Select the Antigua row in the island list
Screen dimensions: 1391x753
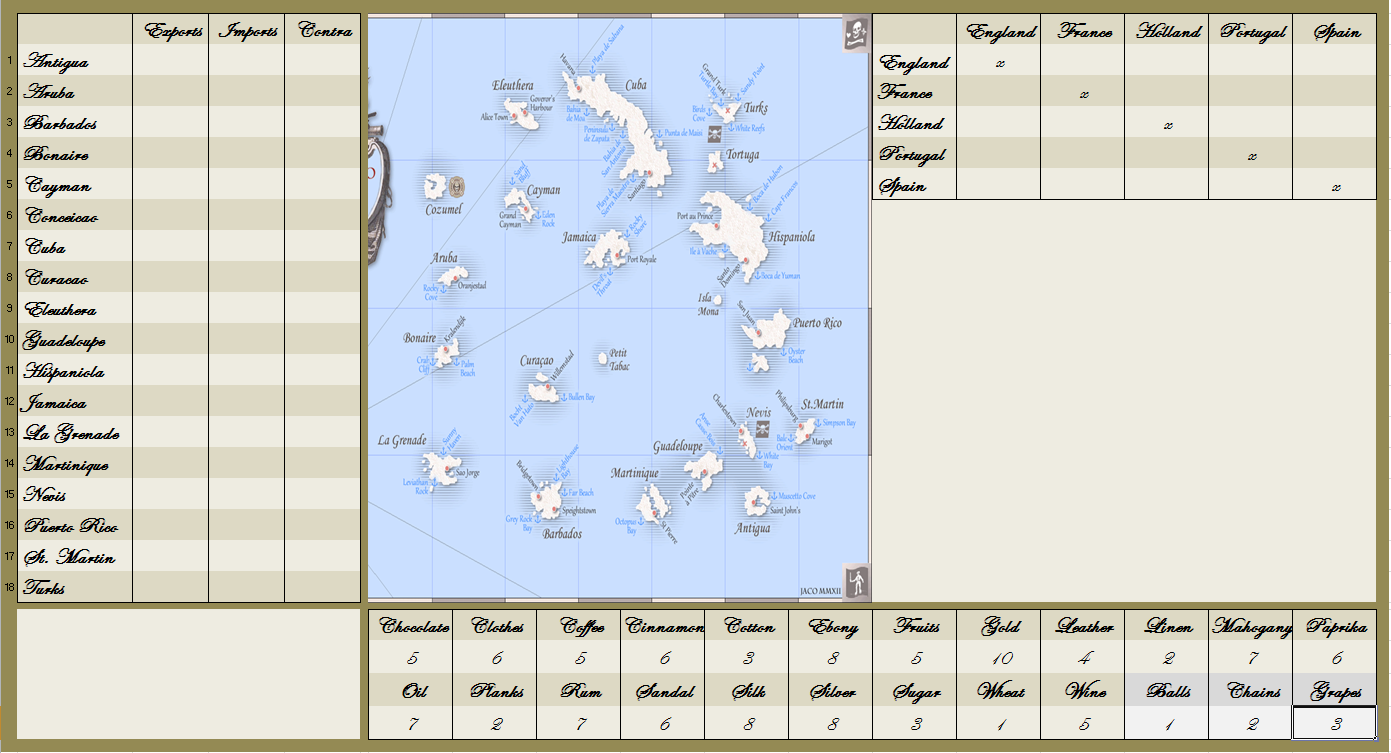pyautogui.click(x=189, y=61)
